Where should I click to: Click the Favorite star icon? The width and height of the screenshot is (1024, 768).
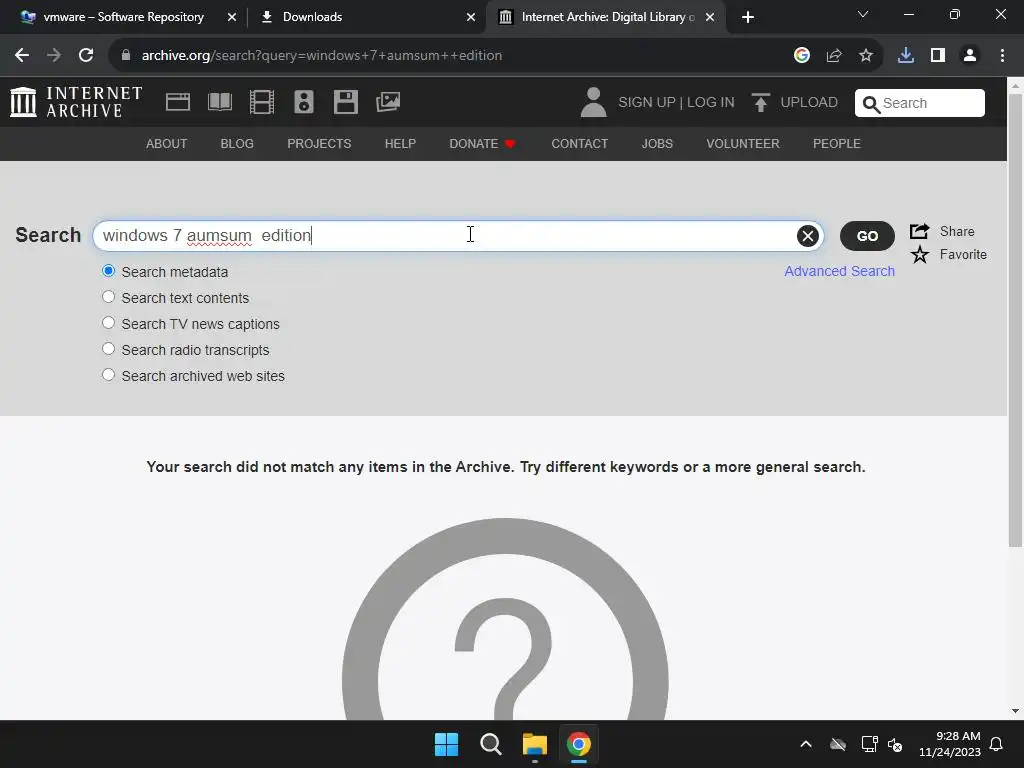click(920, 255)
